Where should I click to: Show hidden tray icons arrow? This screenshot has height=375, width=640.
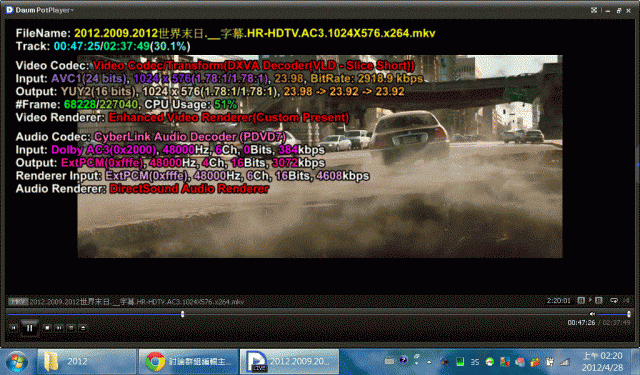(429, 362)
